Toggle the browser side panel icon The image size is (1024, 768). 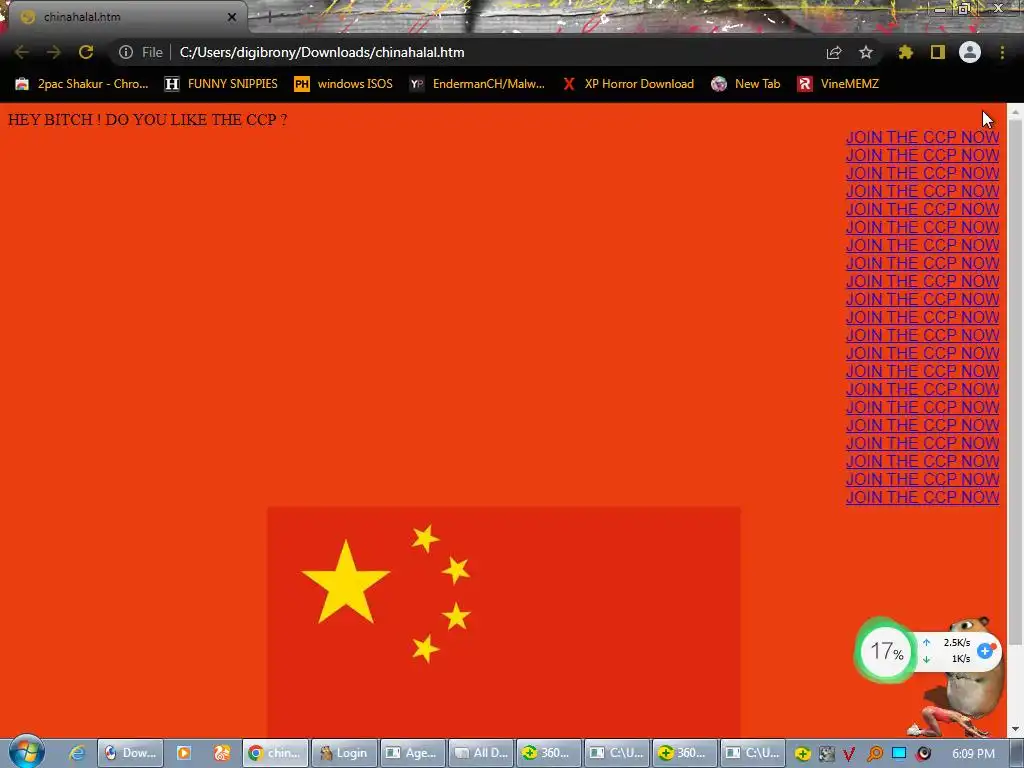[x=938, y=52]
